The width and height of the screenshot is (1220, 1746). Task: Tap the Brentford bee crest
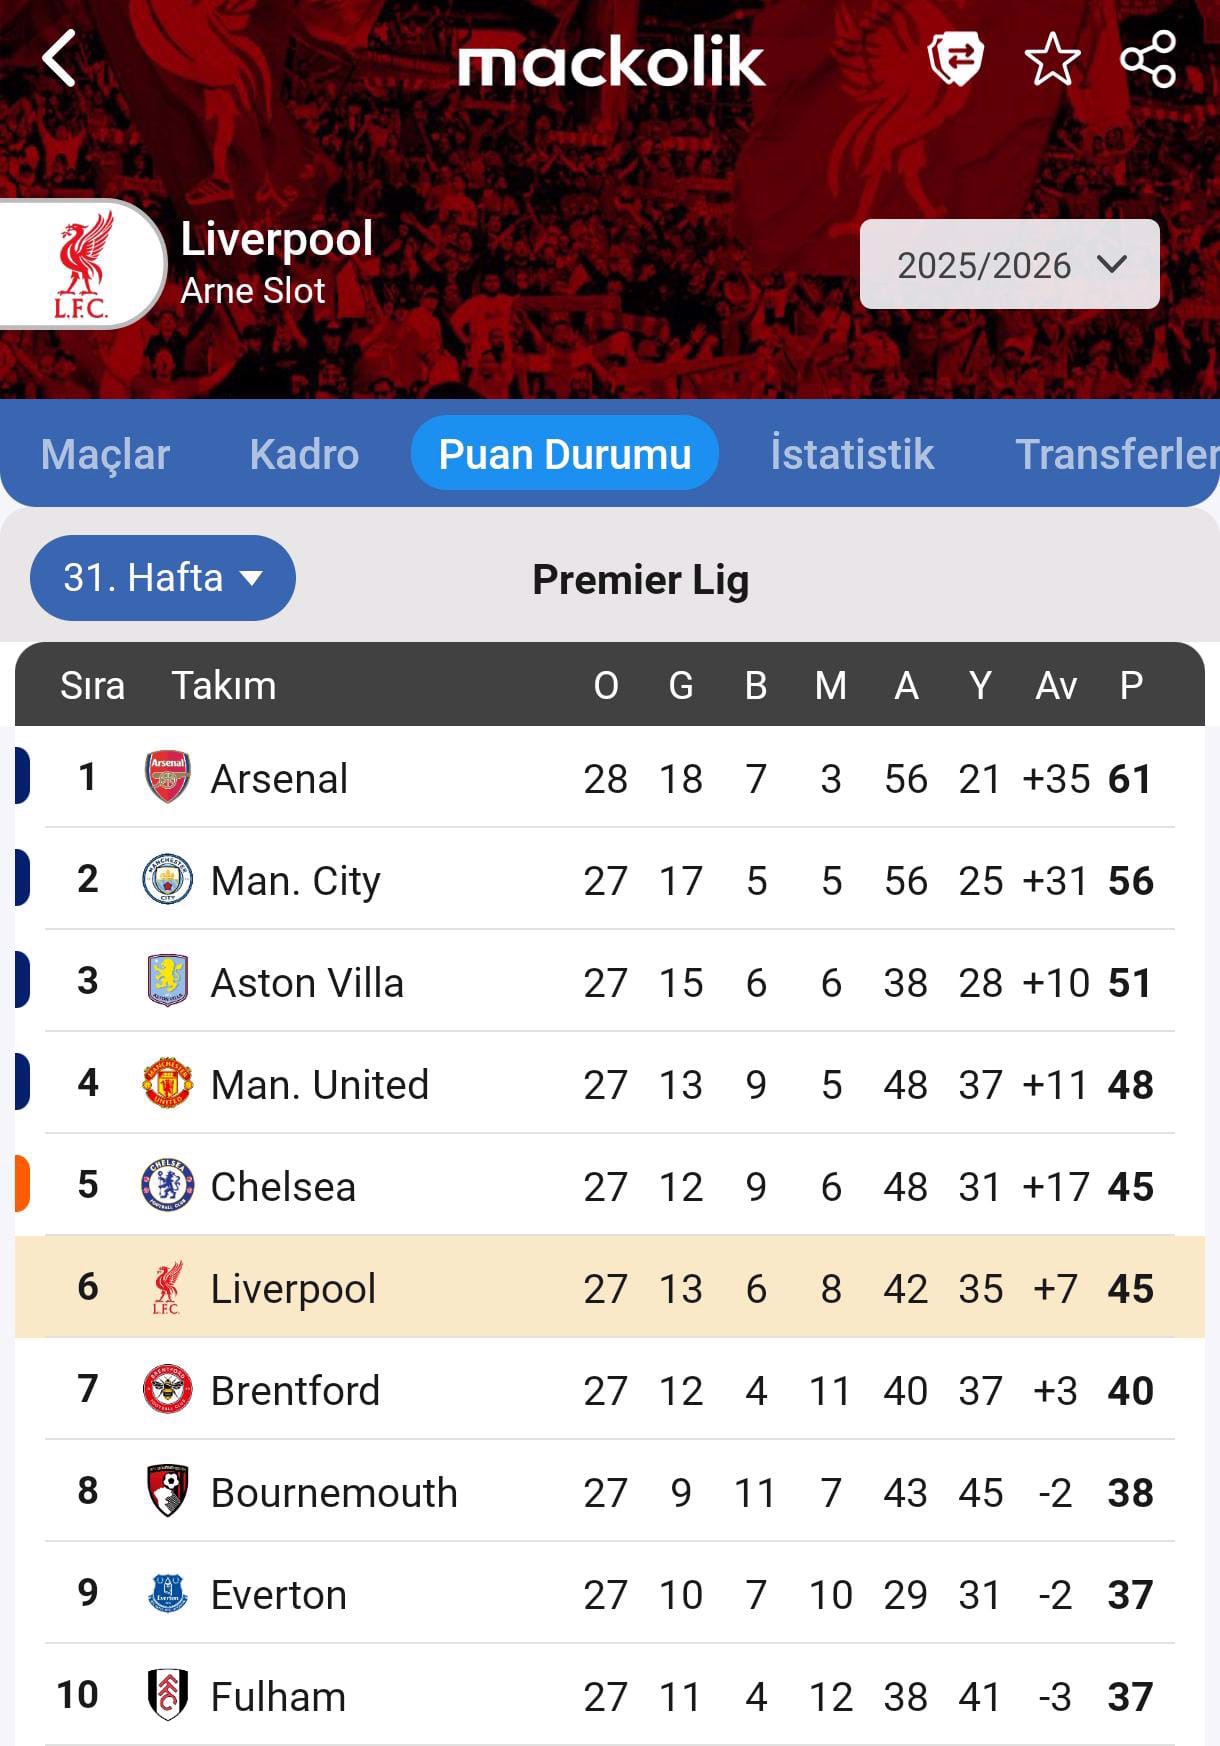[167, 1389]
